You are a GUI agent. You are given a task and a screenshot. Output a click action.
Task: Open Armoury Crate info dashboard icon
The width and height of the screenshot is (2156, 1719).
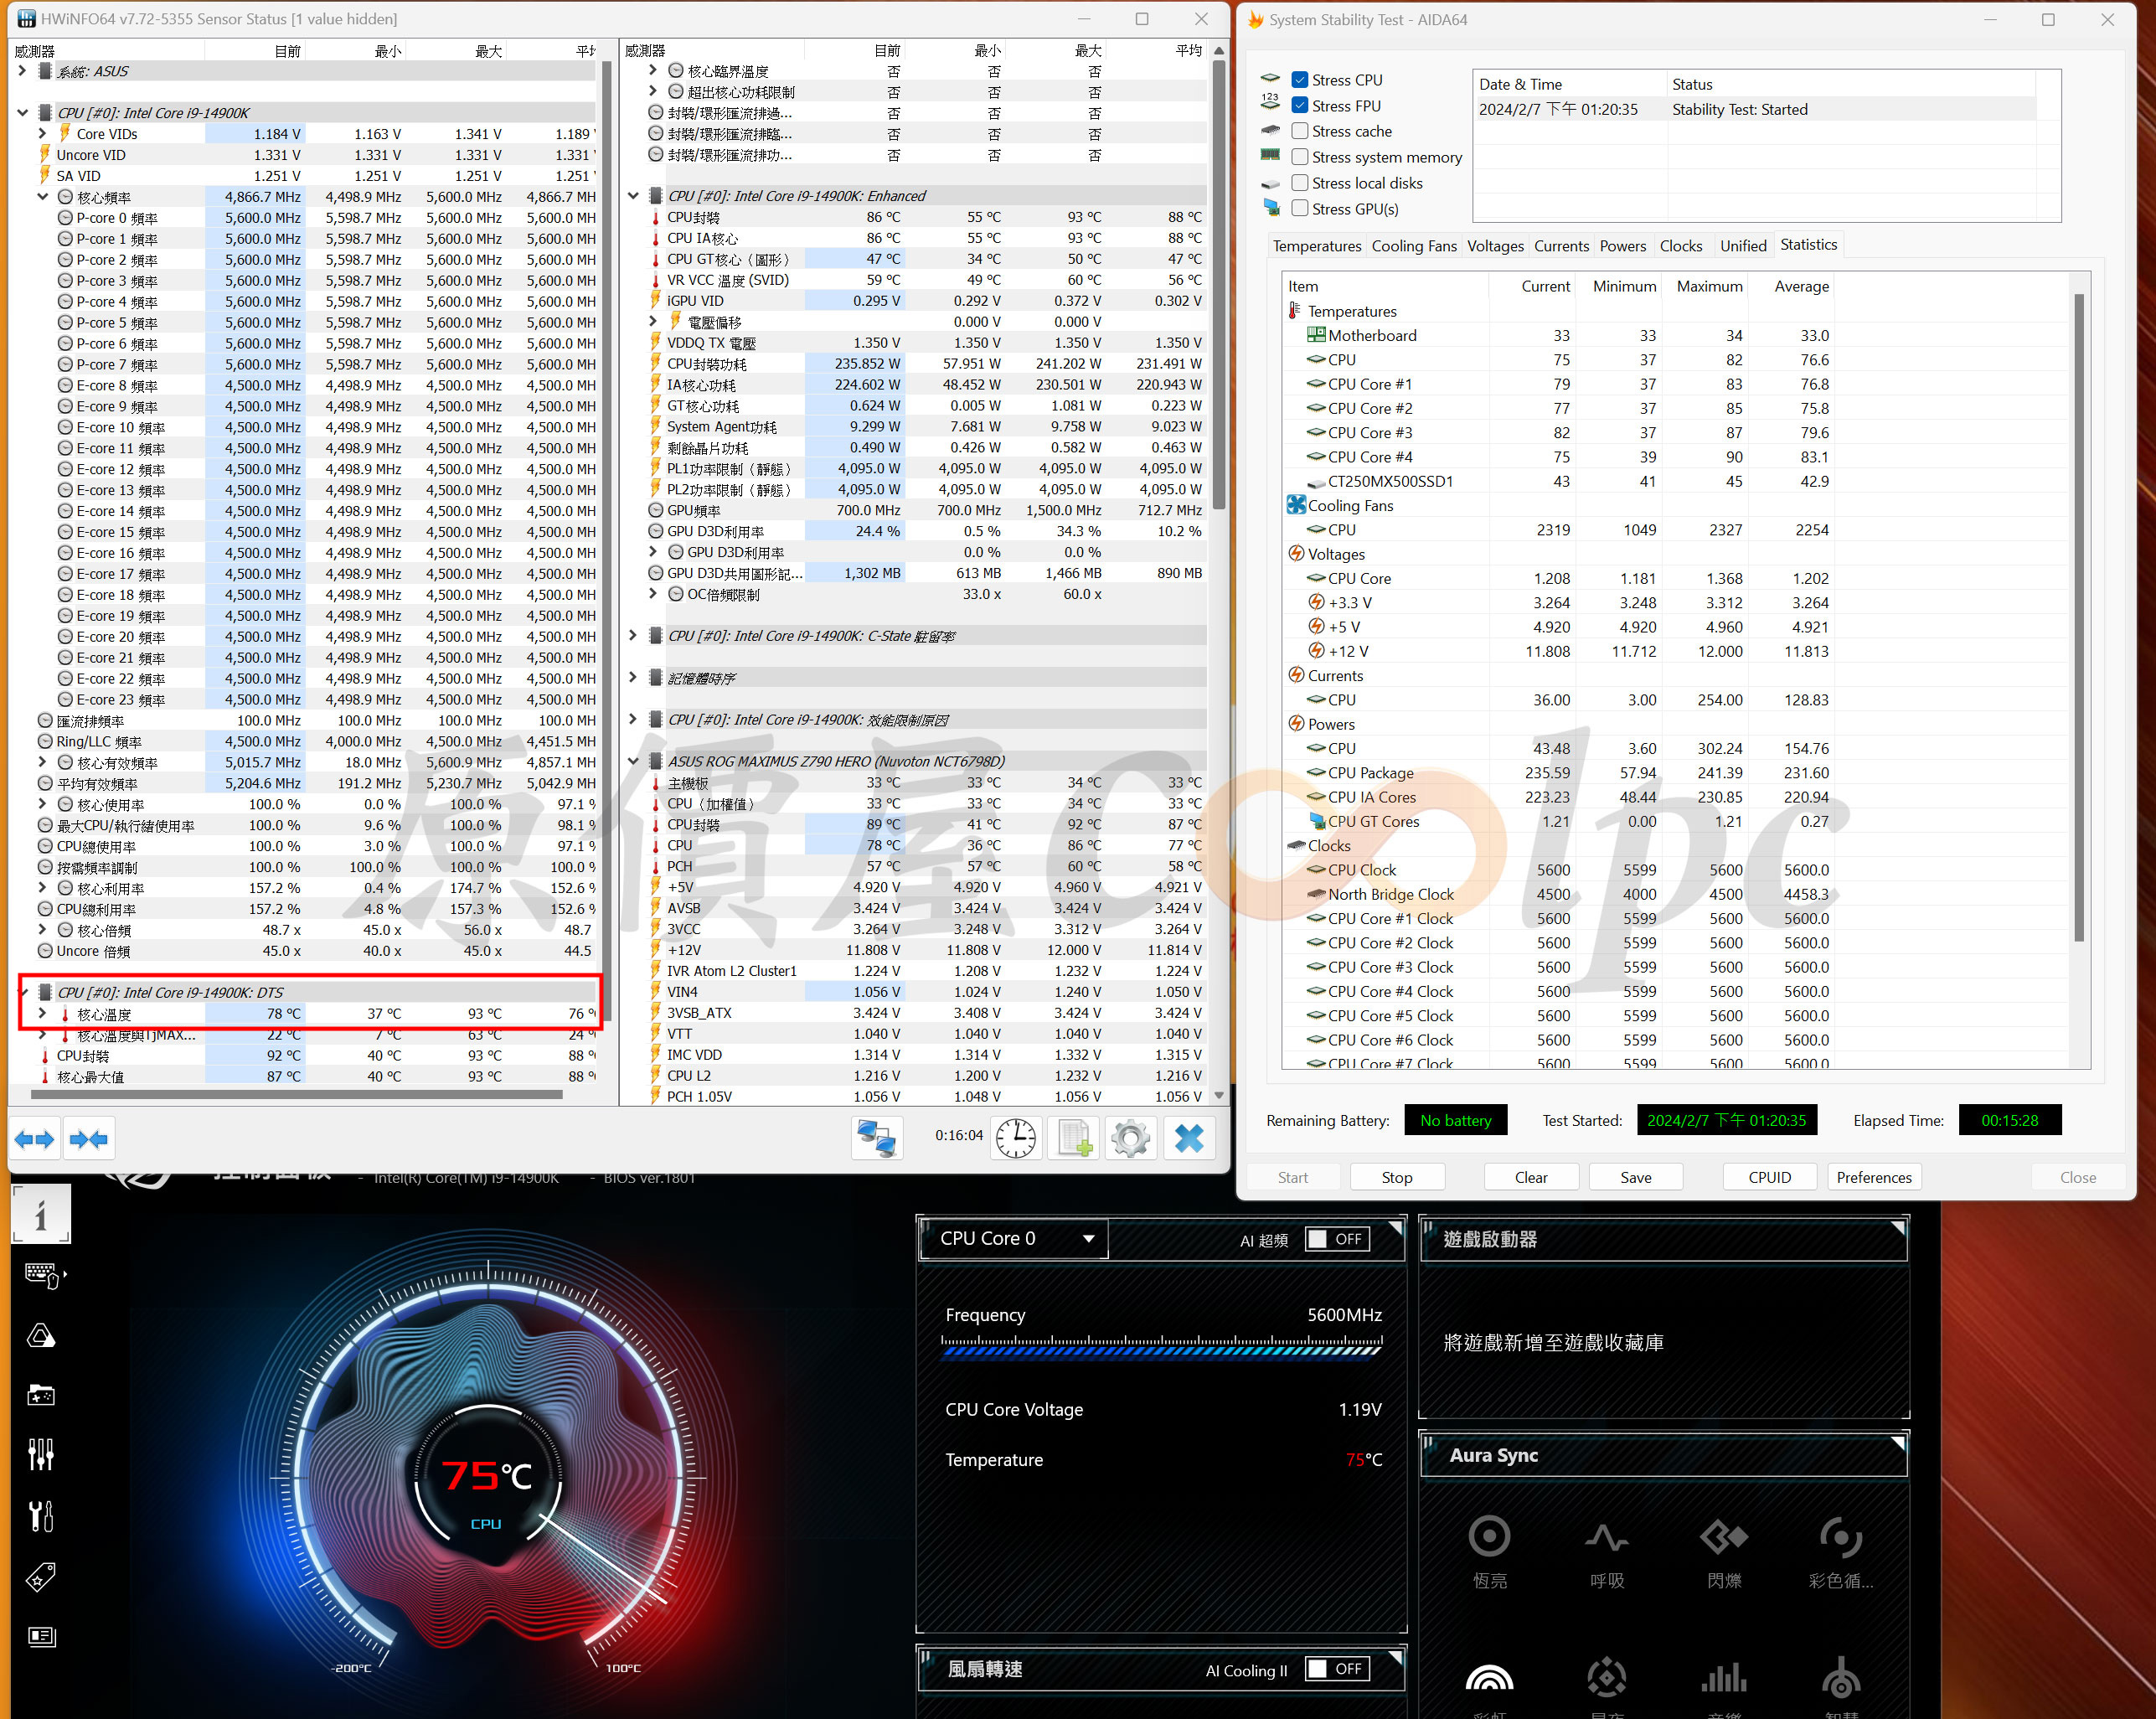41,1214
